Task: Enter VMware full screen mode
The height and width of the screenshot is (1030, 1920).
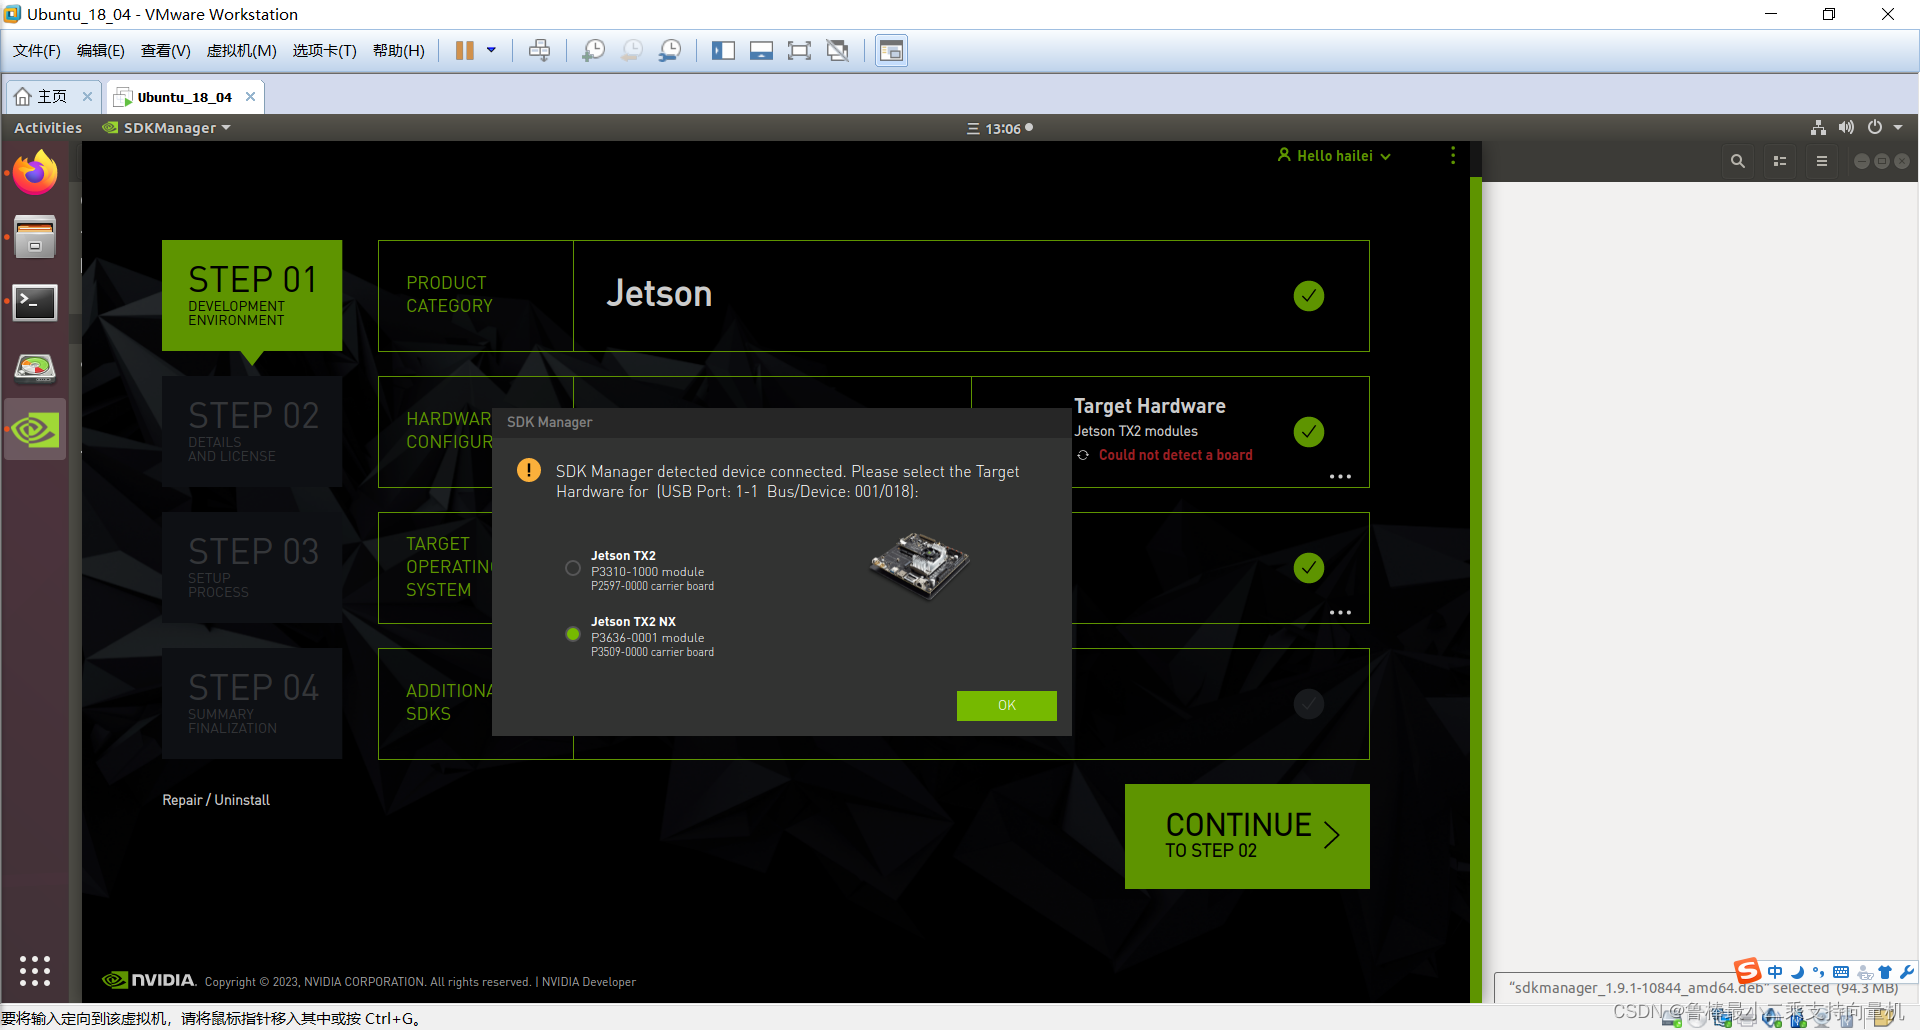Action: click(x=799, y=51)
